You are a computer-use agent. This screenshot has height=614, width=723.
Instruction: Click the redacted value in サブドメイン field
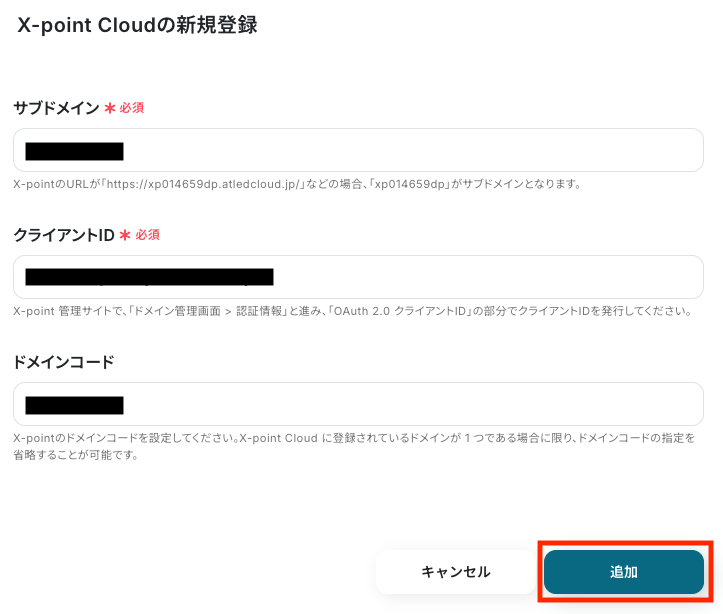74,151
